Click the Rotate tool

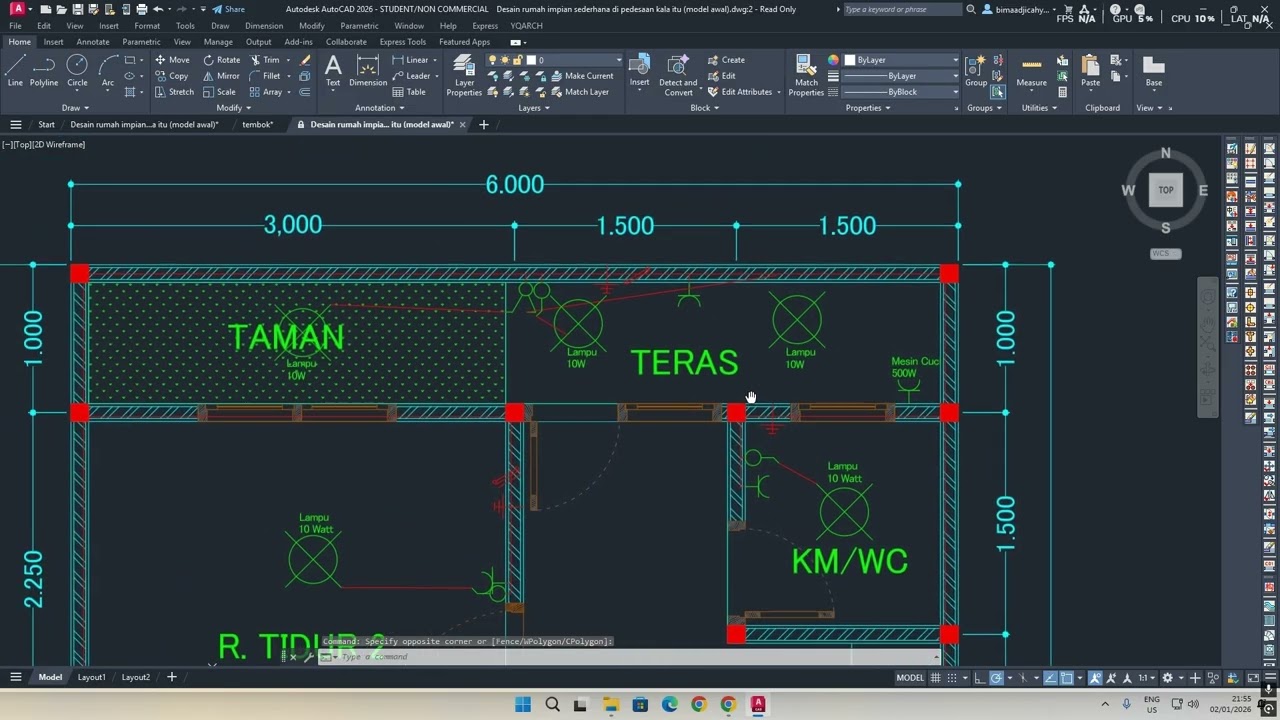pos(222,60)
